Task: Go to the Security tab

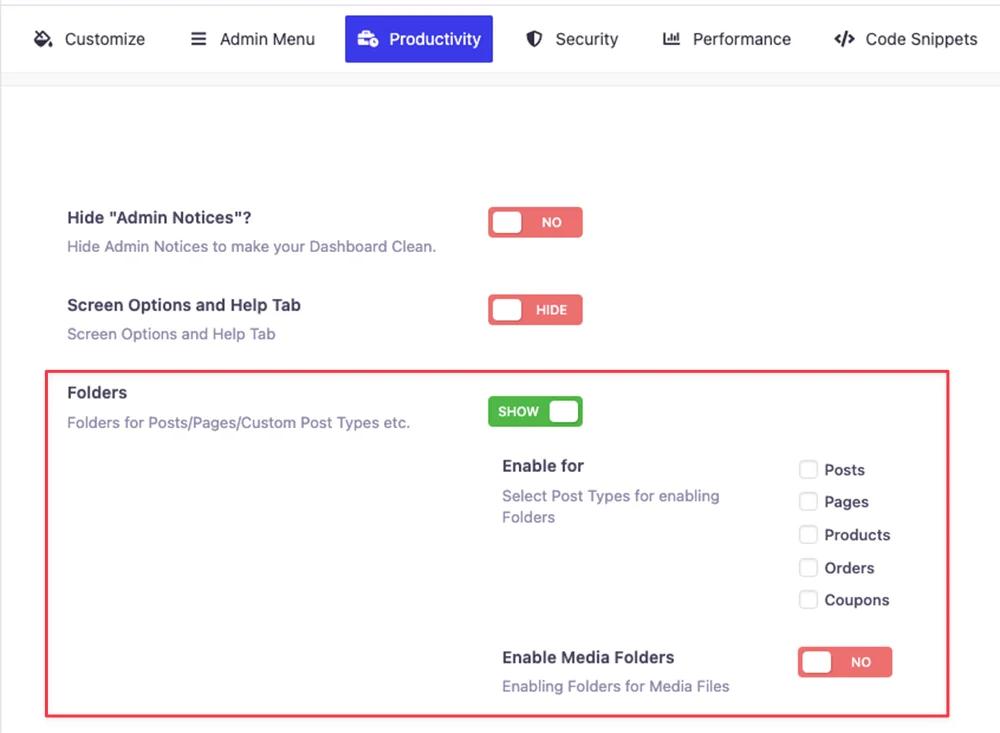Action: coord(572,39)
